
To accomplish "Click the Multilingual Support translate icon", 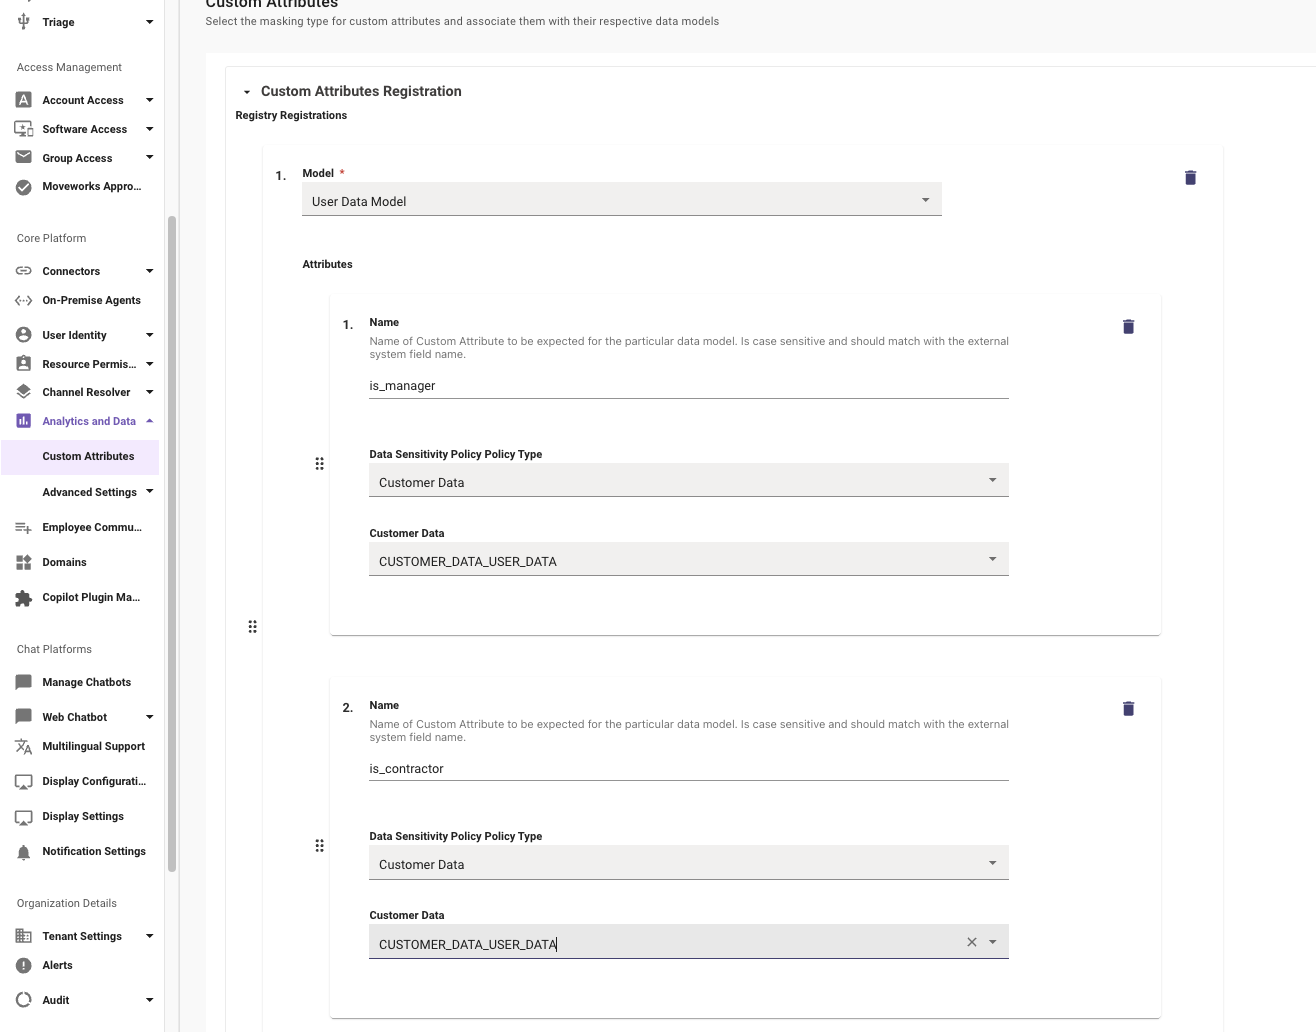I will click(24, 746).
